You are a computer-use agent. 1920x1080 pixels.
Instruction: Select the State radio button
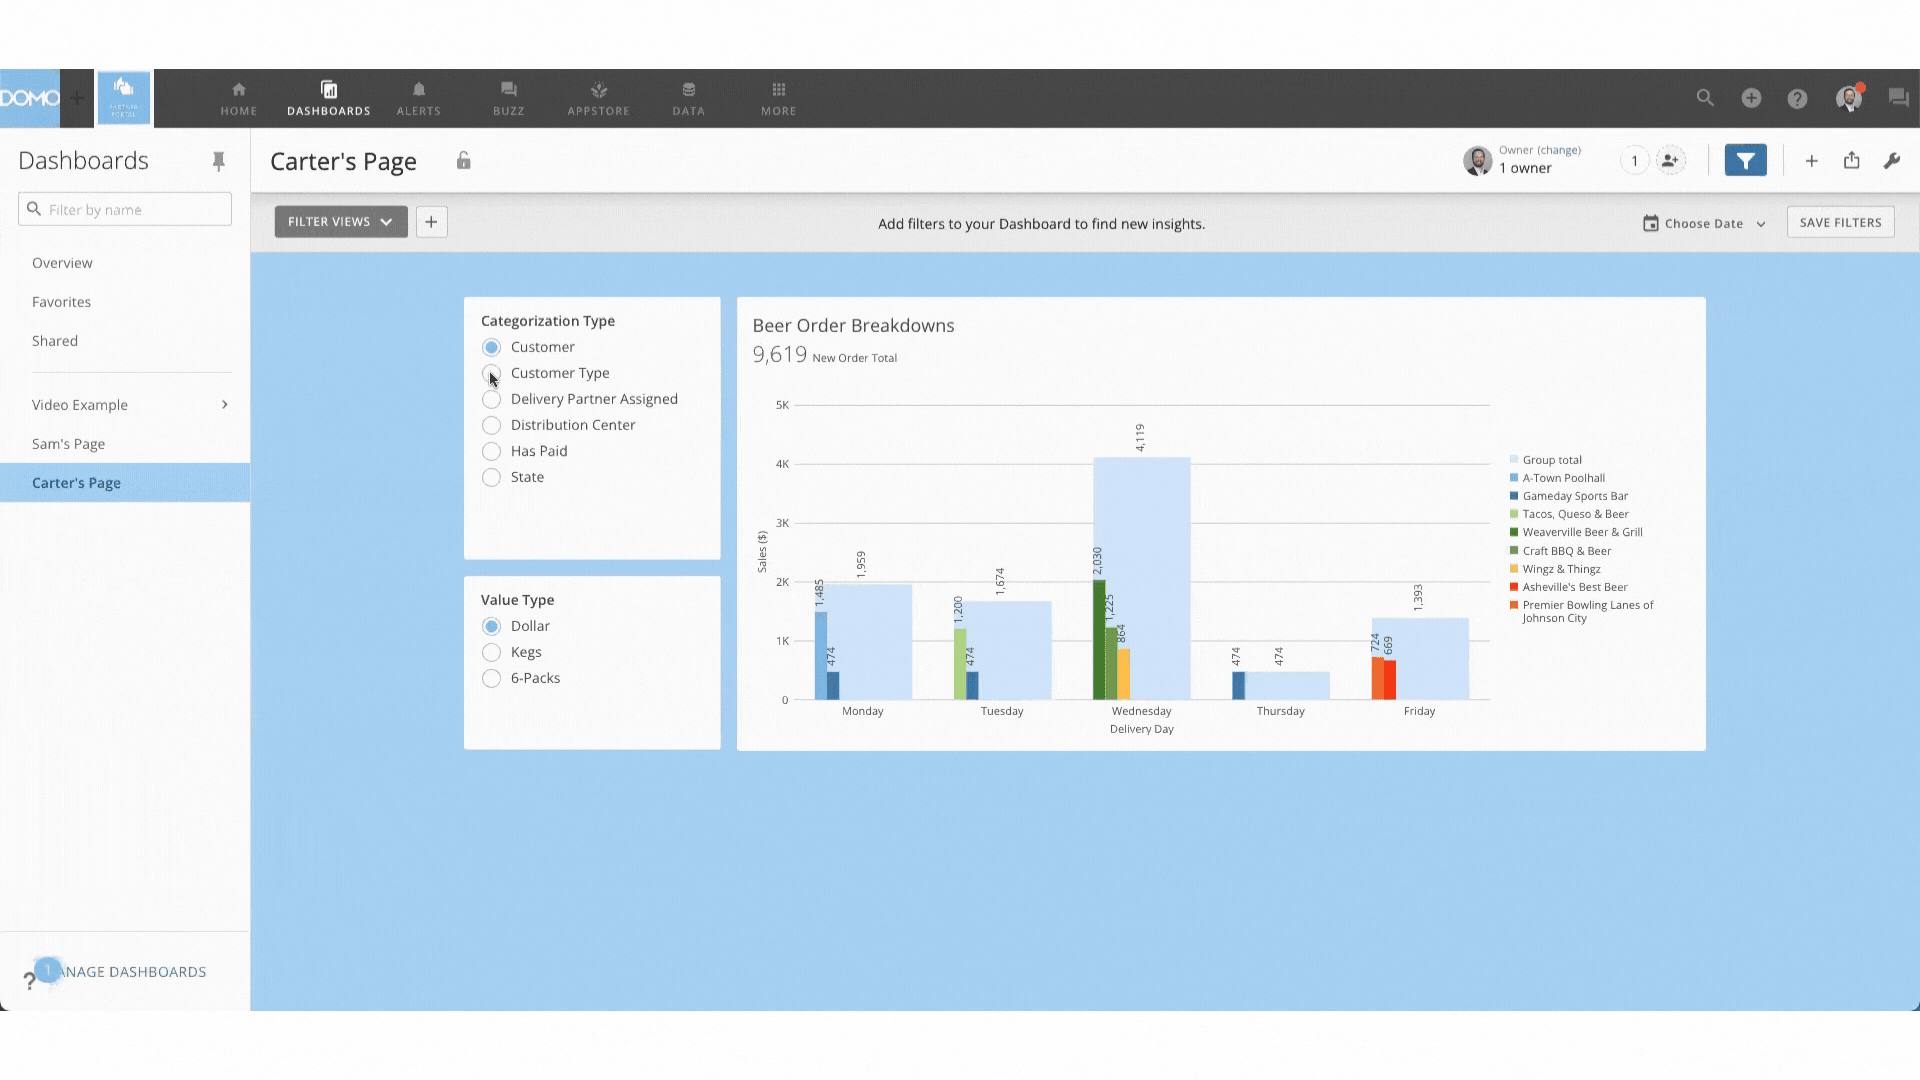pyautogui.click(x=491, y=477)
